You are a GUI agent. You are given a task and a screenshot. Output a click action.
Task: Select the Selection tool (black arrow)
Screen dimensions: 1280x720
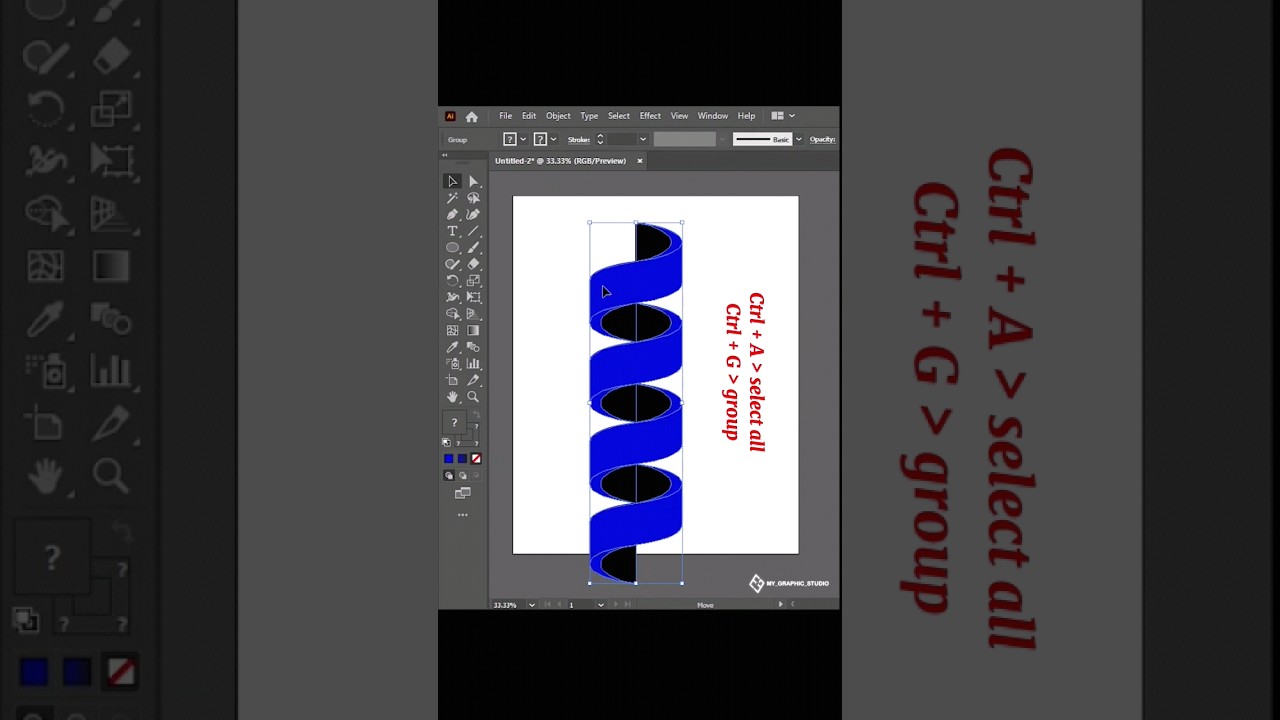pyautogui.click(x=452, y=181)
